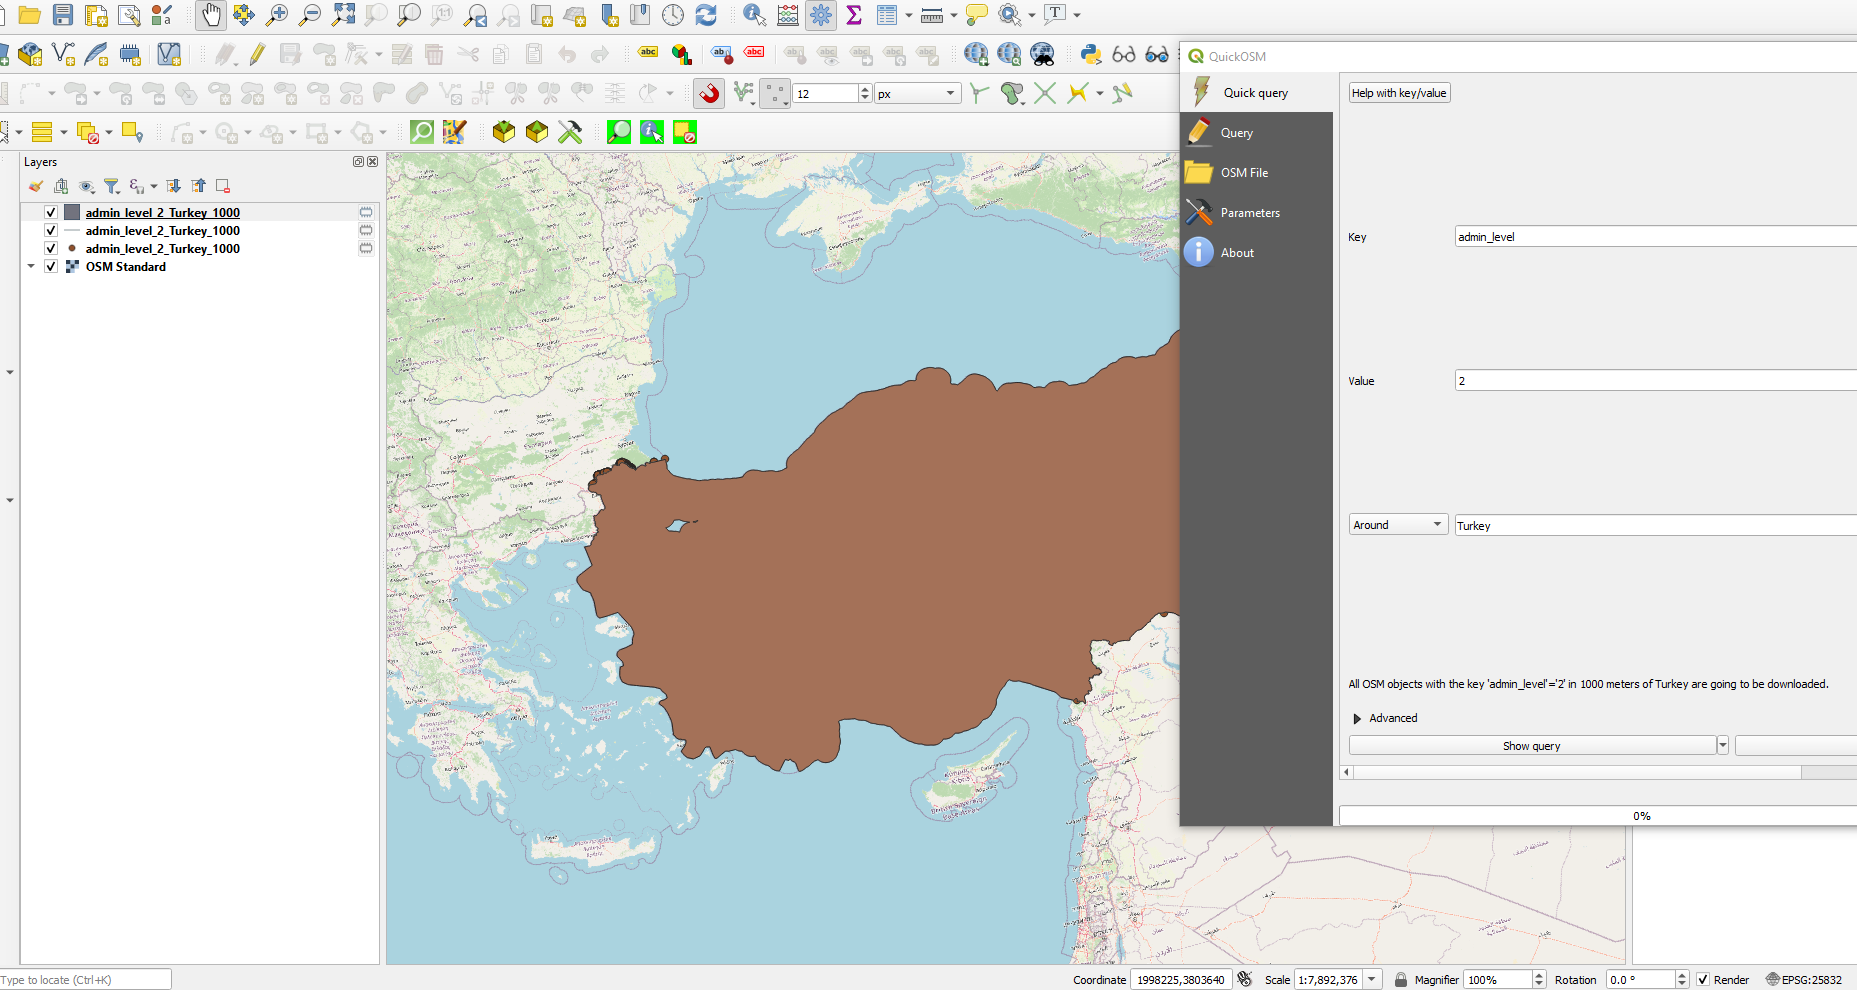Refresh the map canvas
This screenshot has height=990, width=1857.
point(706,15)
